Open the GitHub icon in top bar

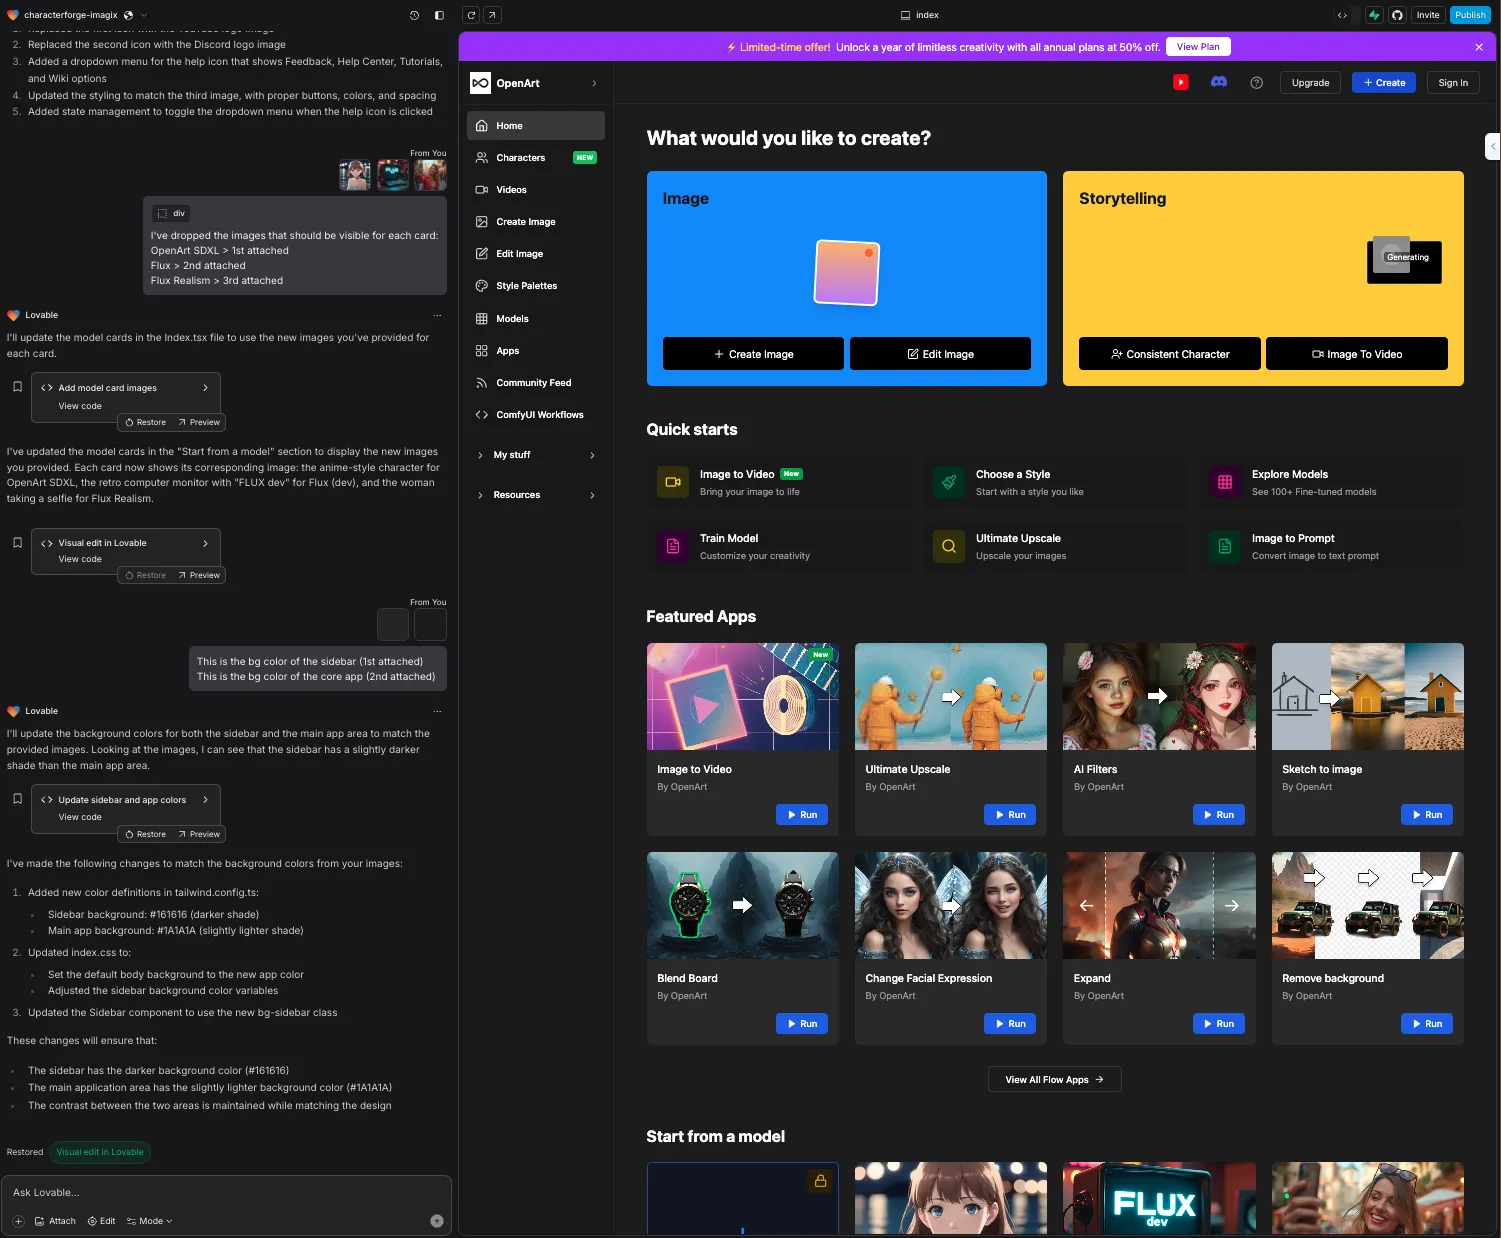point(1397,15)
